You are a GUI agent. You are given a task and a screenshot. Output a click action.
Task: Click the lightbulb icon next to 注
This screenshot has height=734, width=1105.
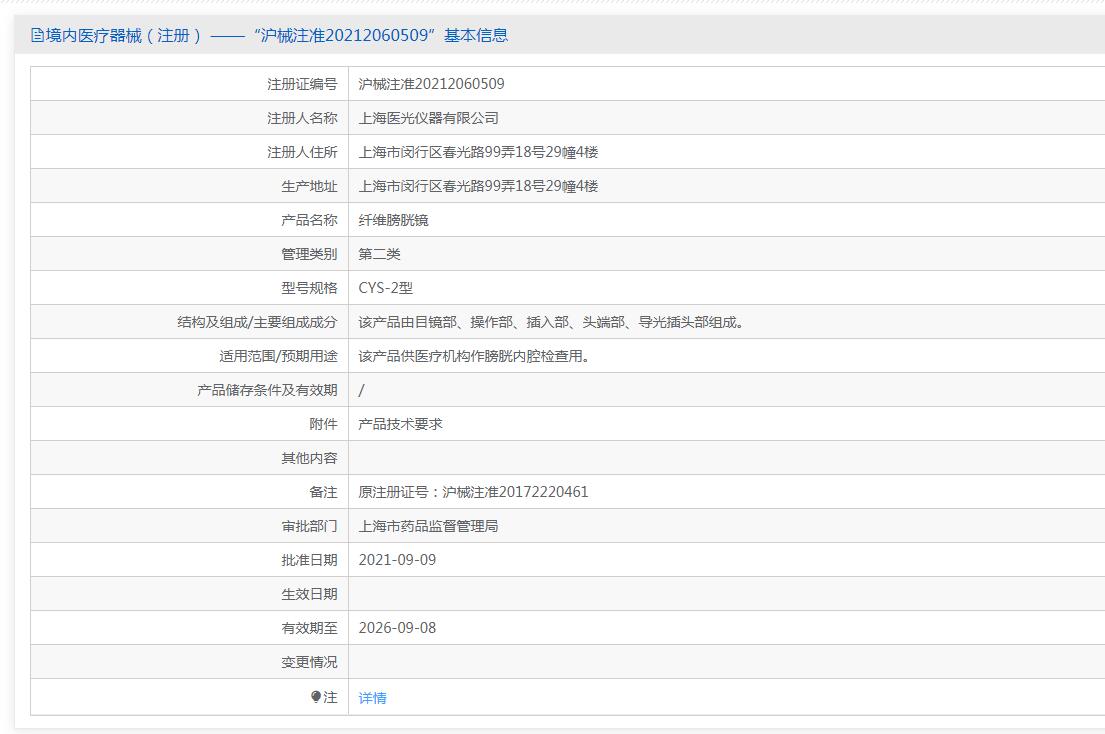316,697
